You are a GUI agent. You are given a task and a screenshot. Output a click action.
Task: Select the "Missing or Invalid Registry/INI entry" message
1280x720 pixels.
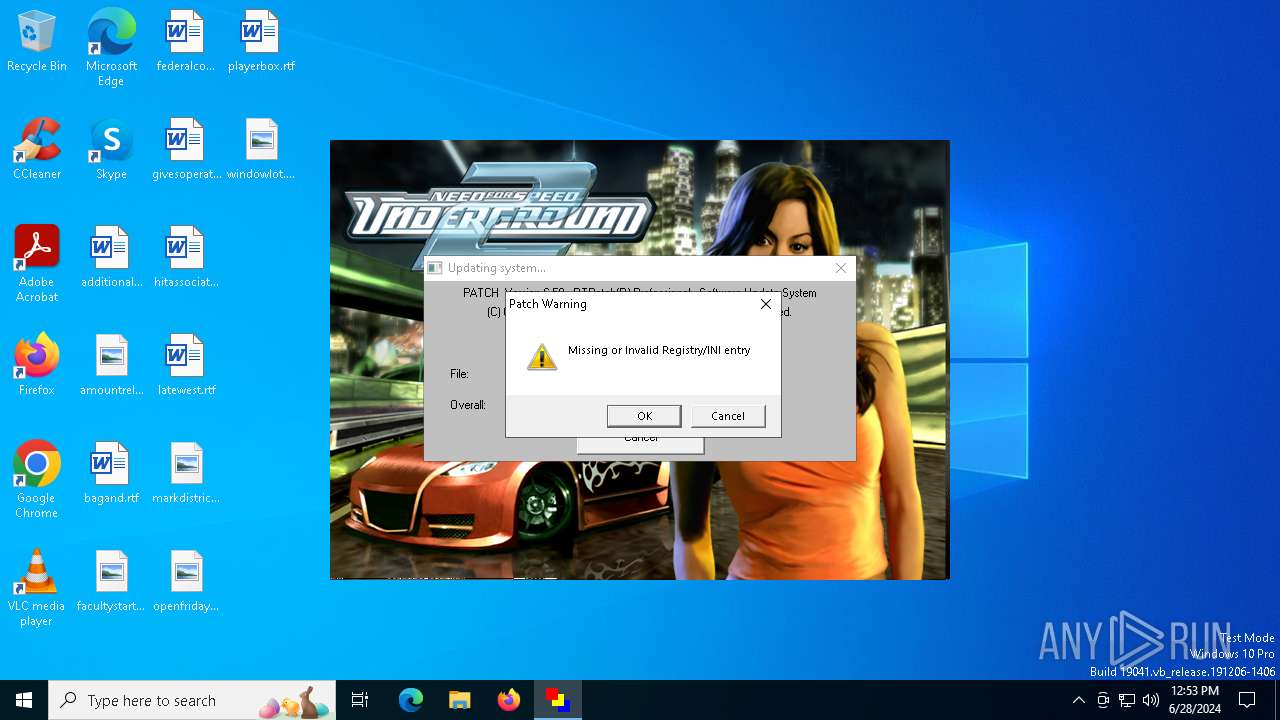659,350
